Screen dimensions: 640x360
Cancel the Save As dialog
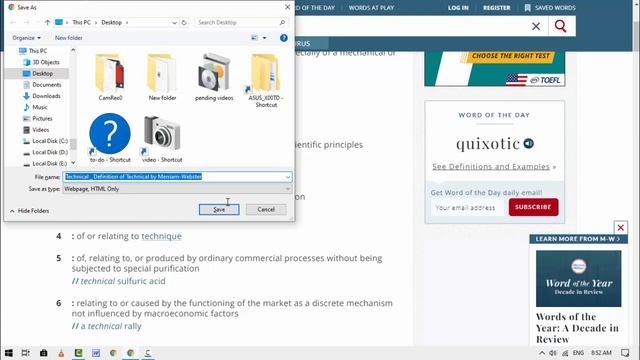[x=266, y=209]
